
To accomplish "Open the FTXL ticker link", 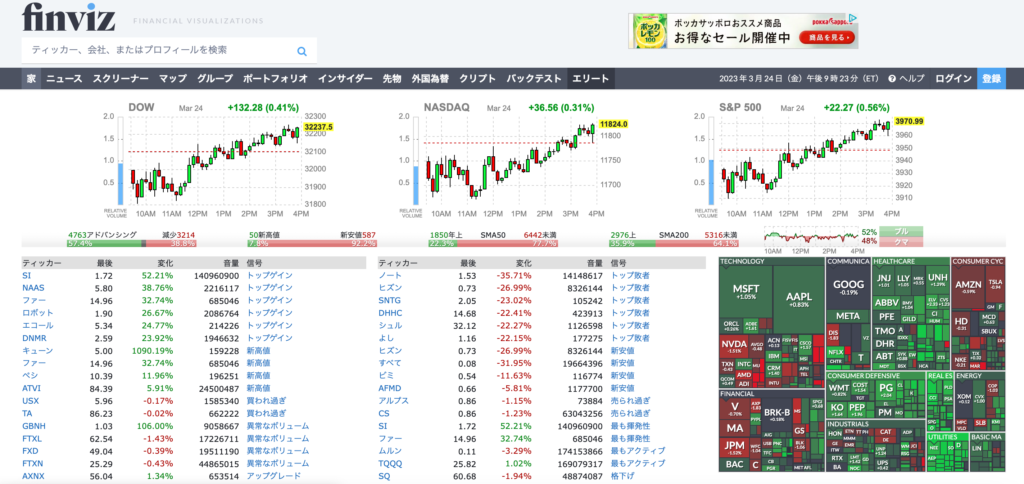I will click(32, 438).
